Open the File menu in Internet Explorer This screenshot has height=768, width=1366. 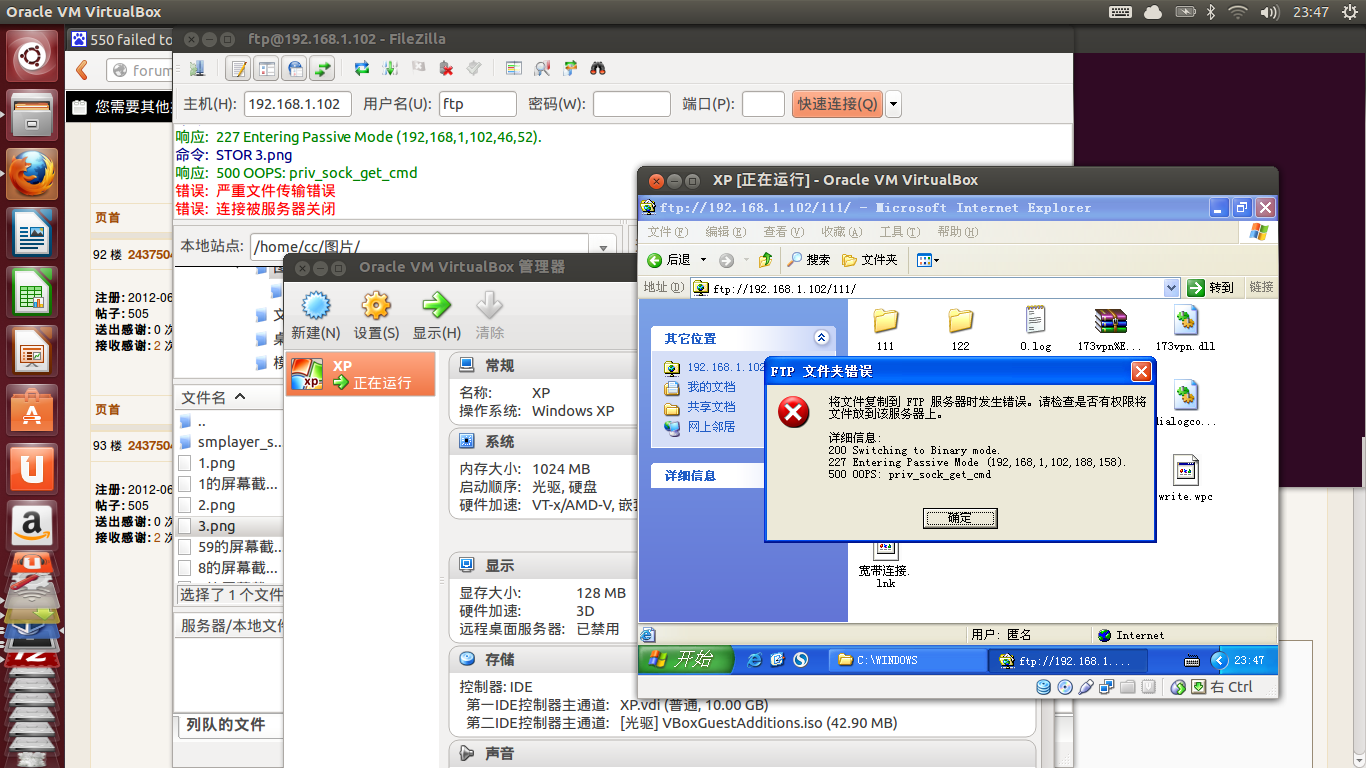667,232
